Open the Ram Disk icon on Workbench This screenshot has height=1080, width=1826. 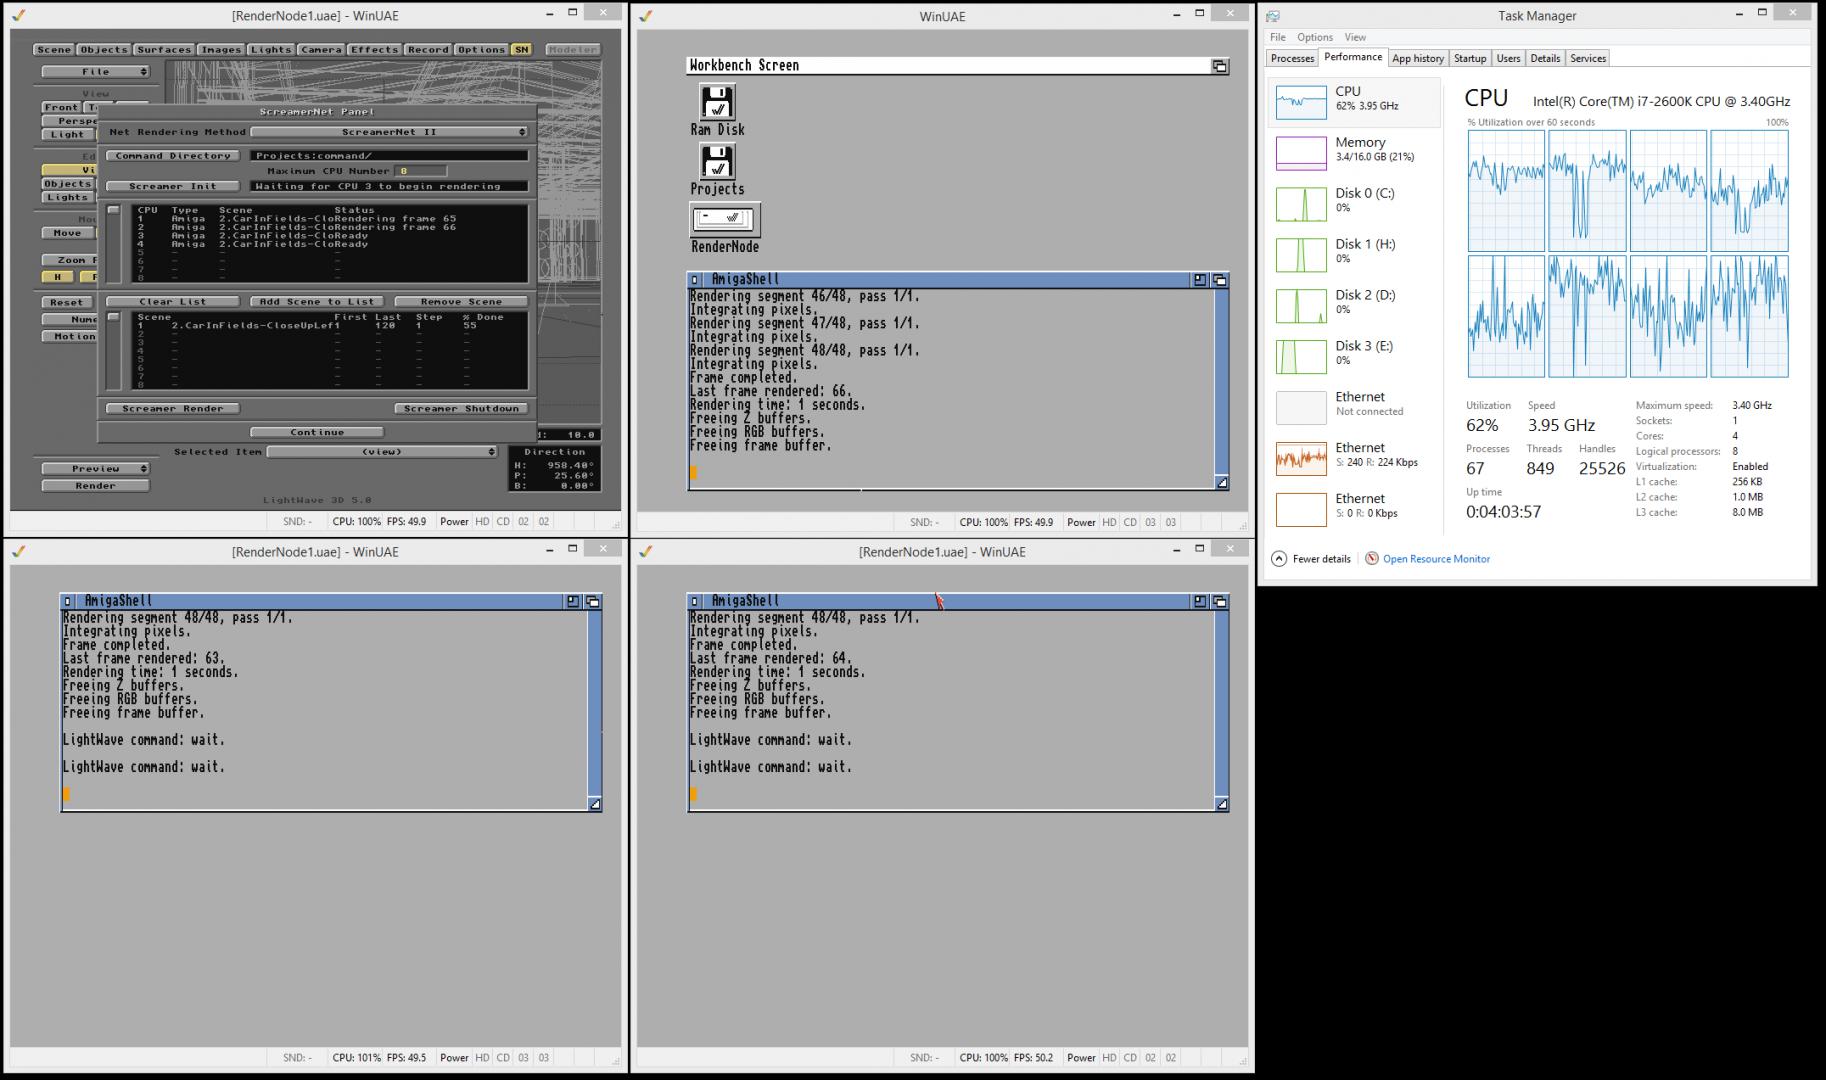(x=717, y=103)
